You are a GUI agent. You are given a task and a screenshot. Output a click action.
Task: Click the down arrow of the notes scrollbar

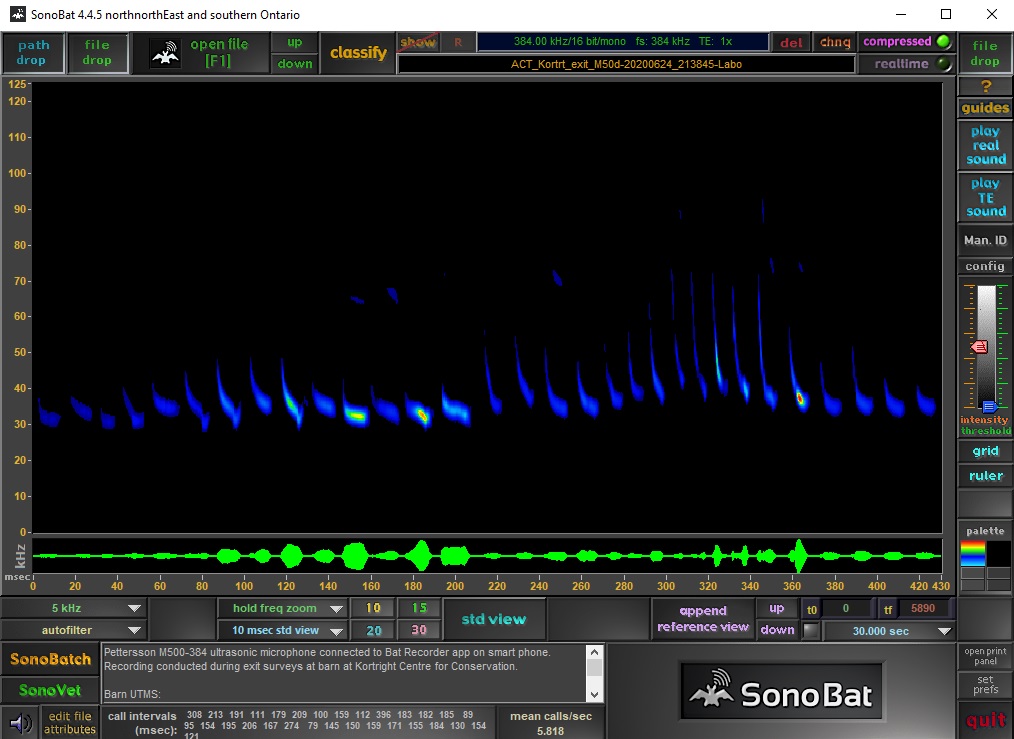pyautogui.click(x=594, y=694)
